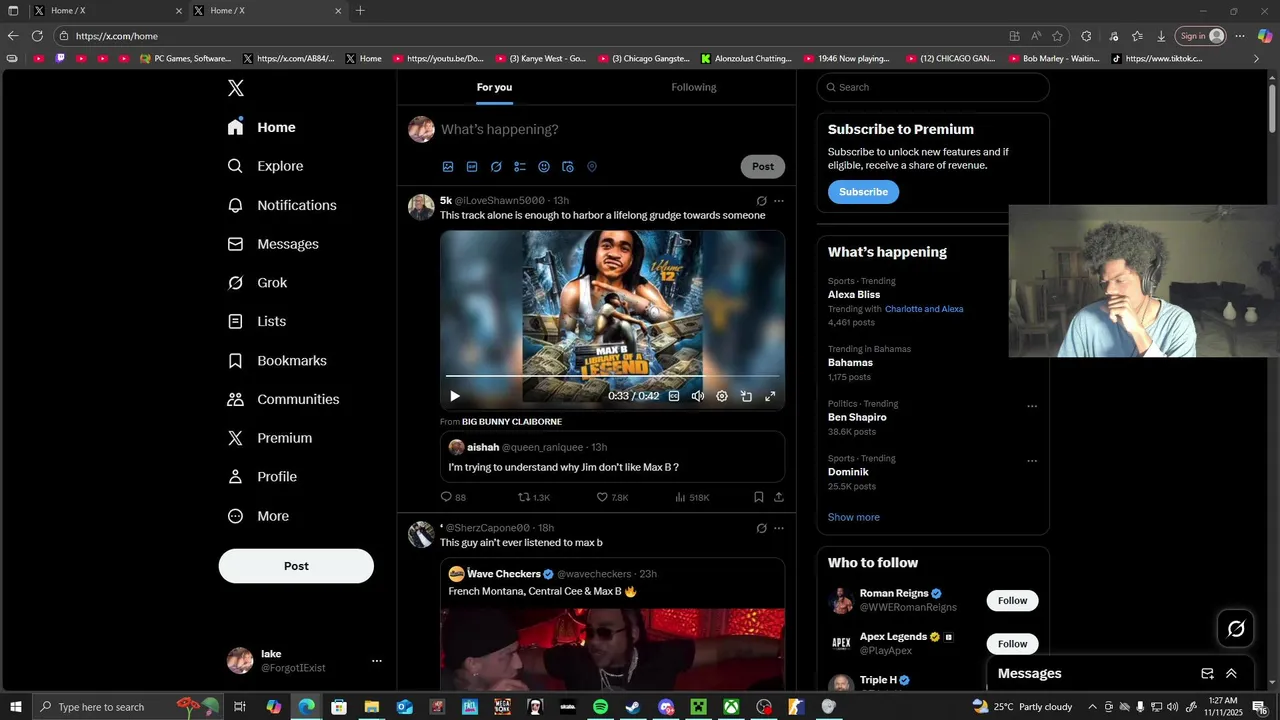The image size is (1280, 720).
Task: Open options for the Dominik trend
Action: (1032, 462)
